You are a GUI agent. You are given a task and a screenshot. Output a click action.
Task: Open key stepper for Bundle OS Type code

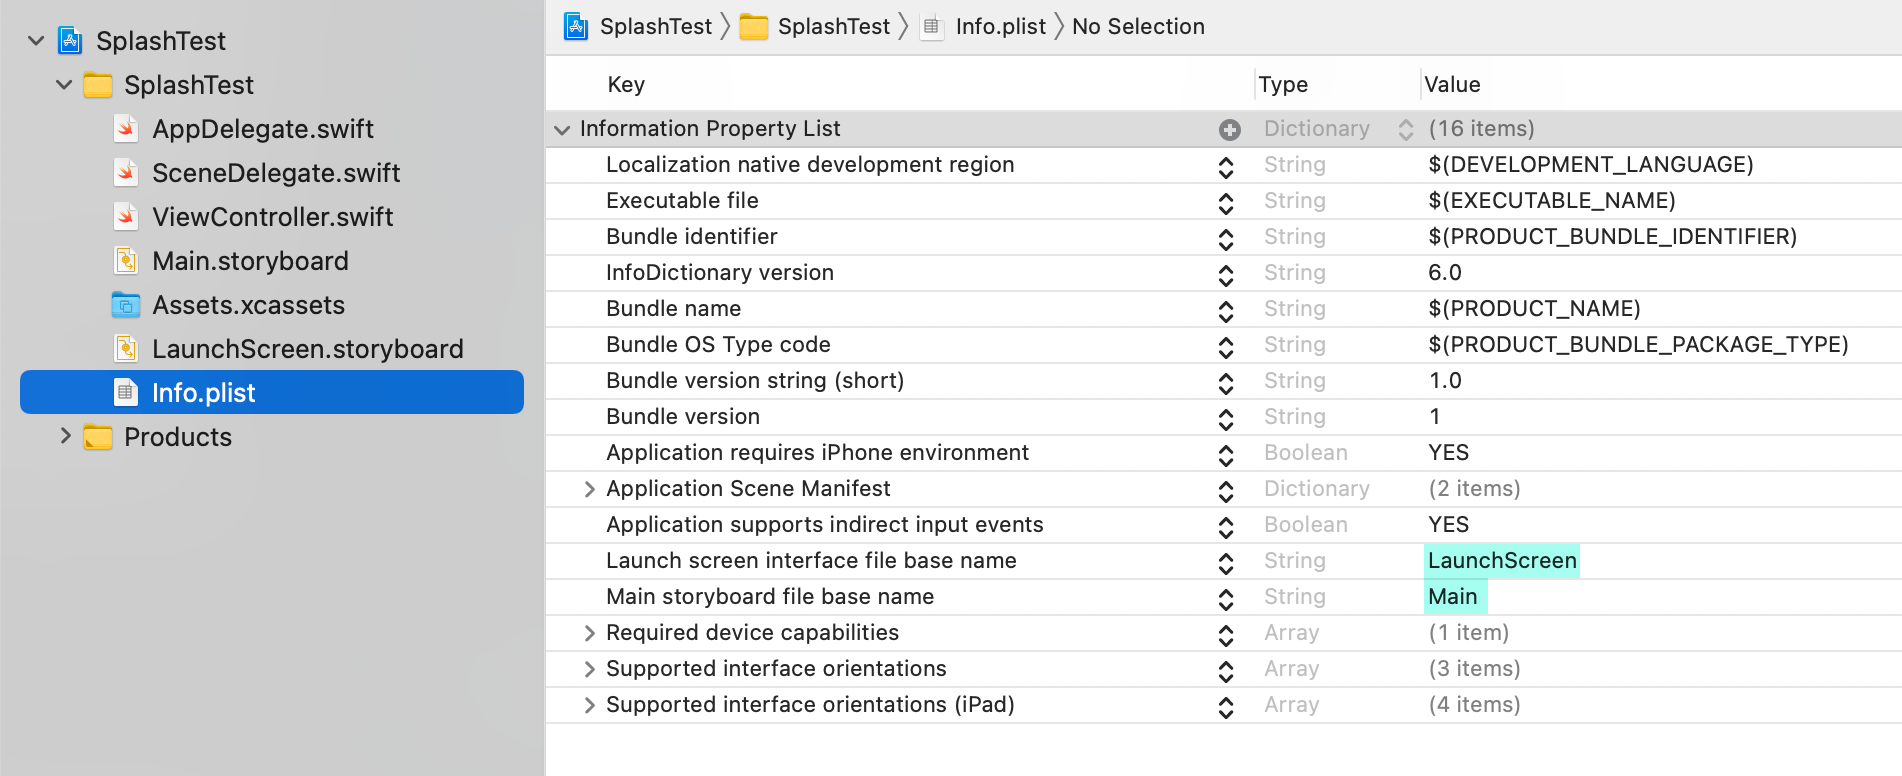(x=1226, y=347)
